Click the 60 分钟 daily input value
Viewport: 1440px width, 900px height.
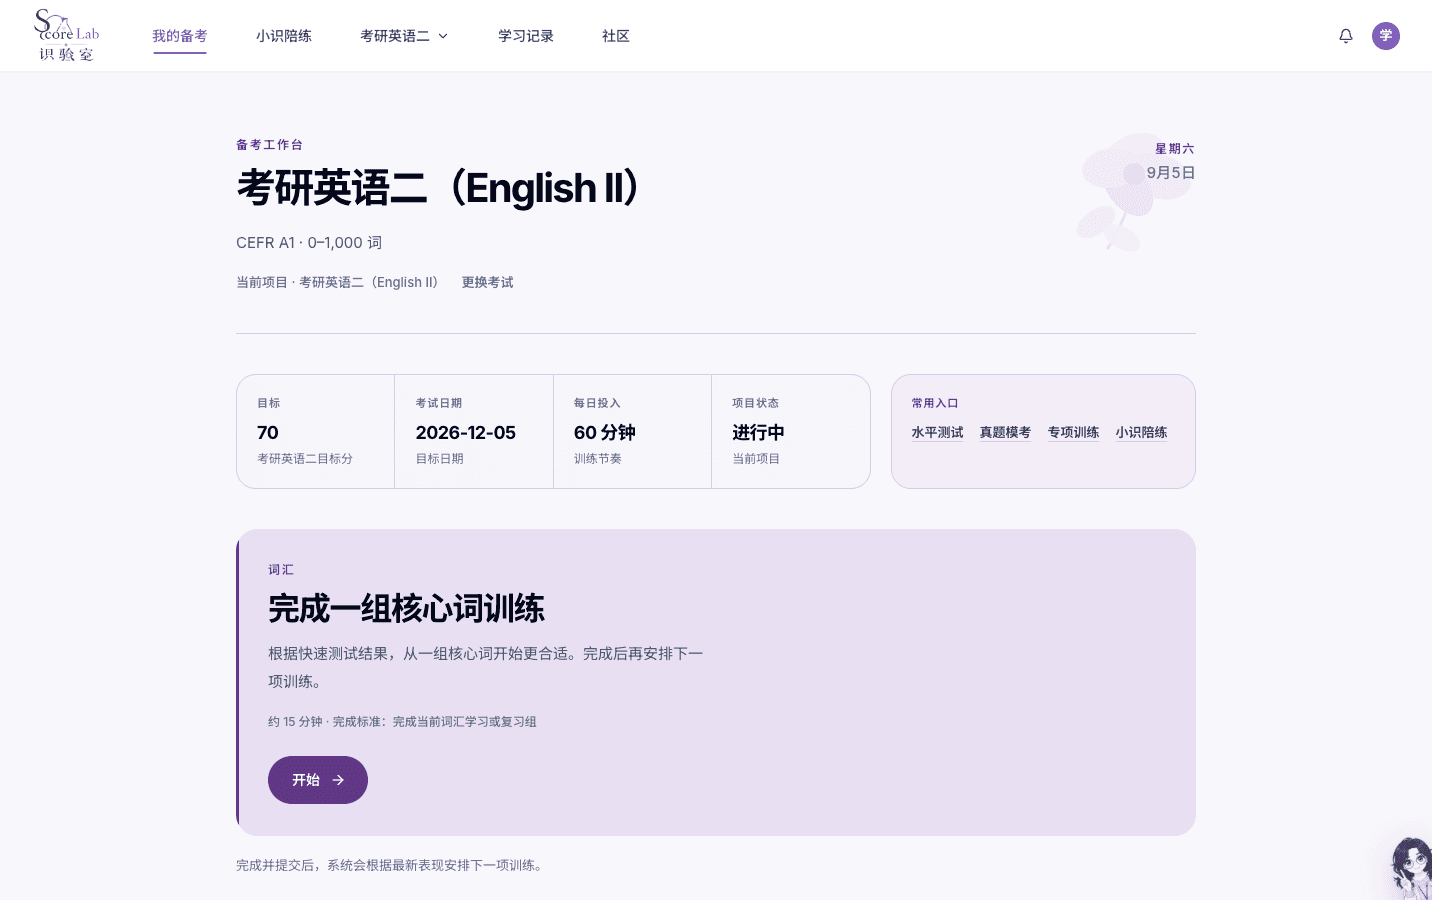[x=605, y=432]
